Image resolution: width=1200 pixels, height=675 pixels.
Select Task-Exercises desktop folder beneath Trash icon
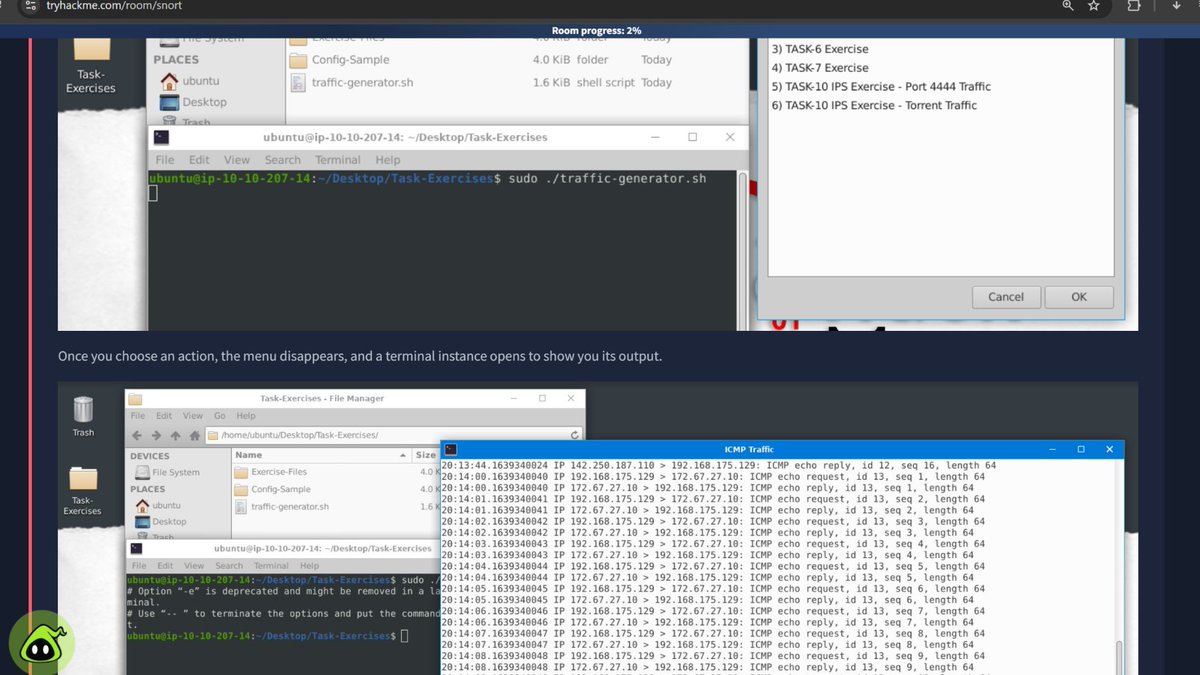click(x=83, y=491)
